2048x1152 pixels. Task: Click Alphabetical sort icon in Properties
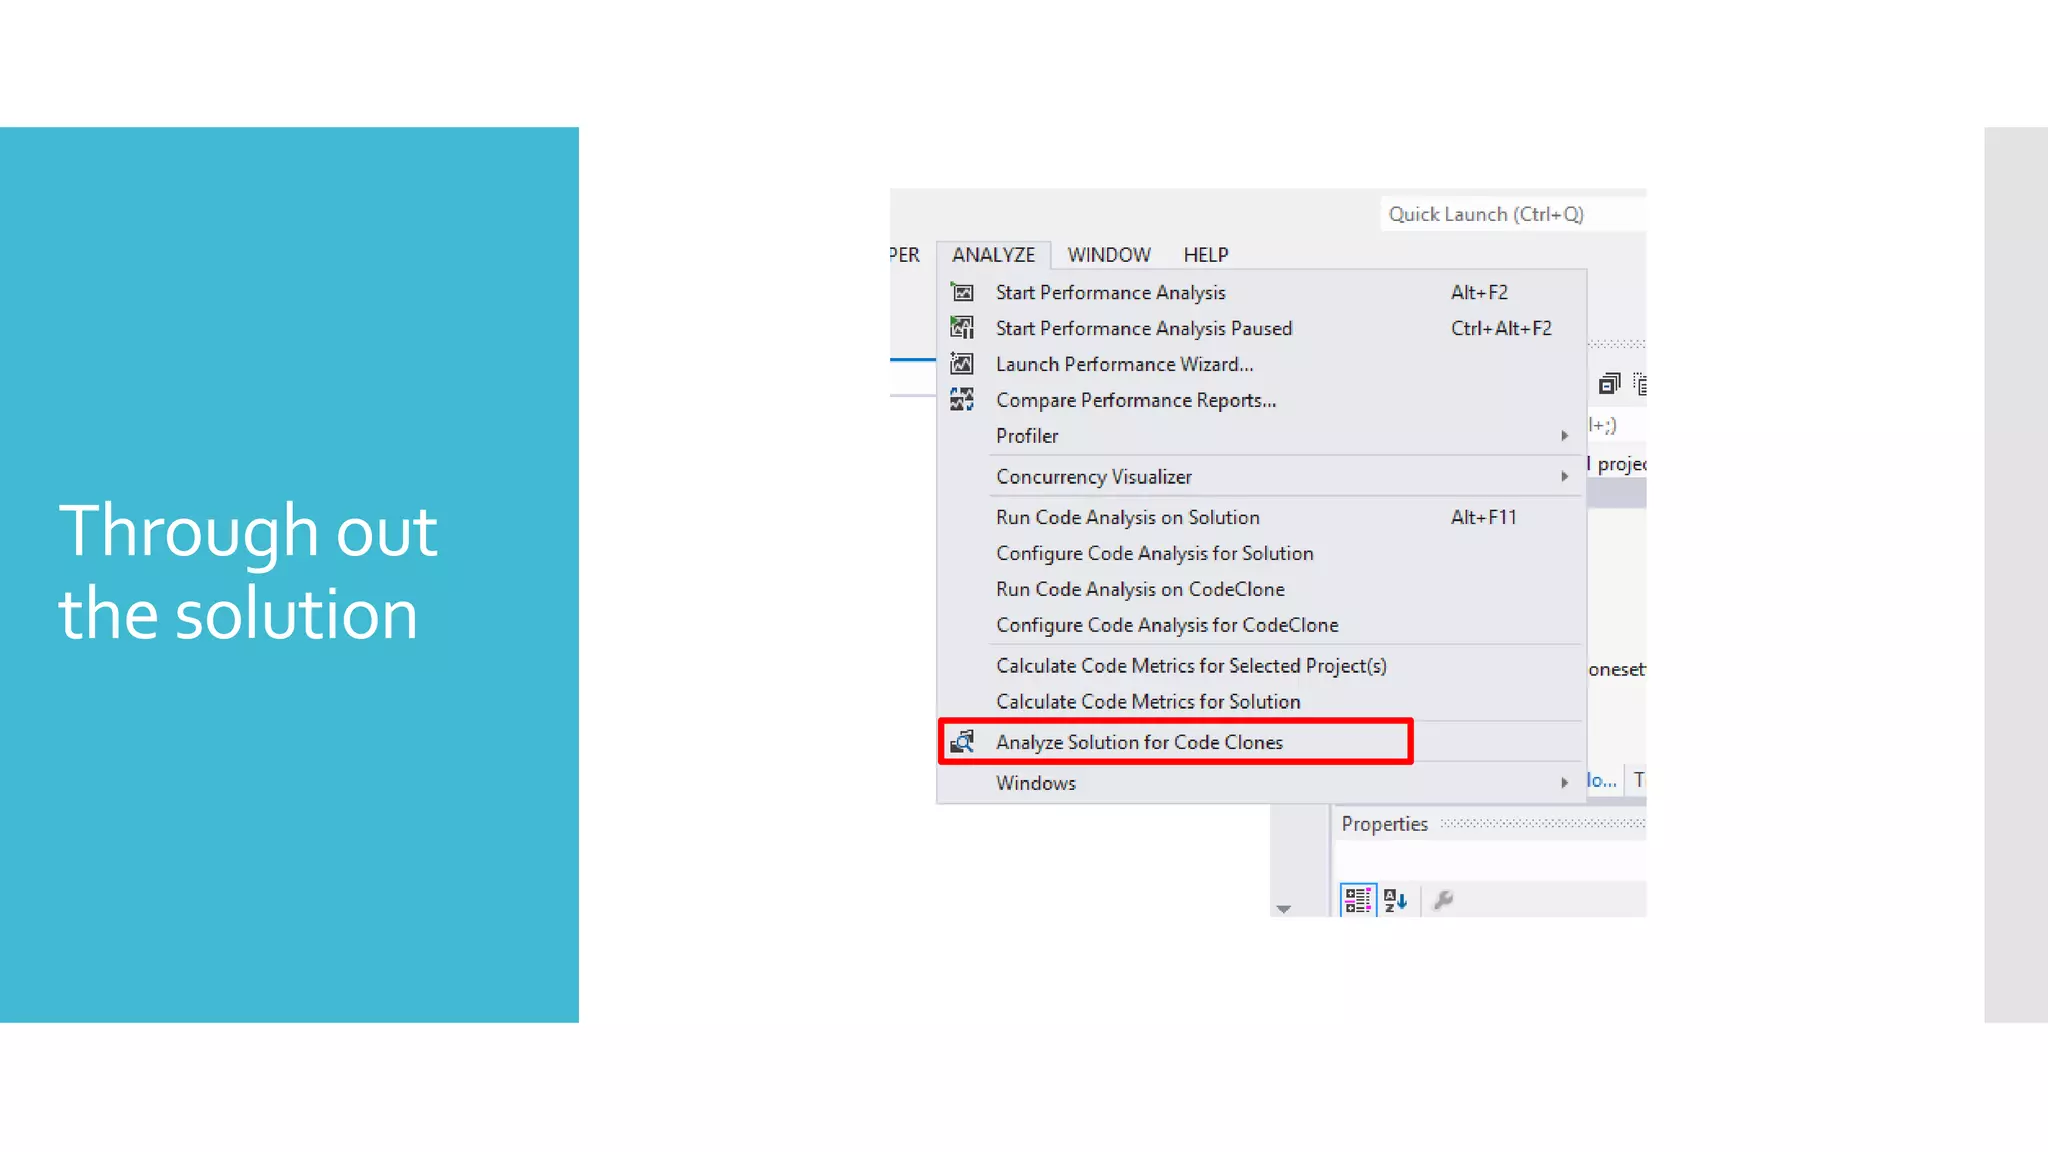1395,900
